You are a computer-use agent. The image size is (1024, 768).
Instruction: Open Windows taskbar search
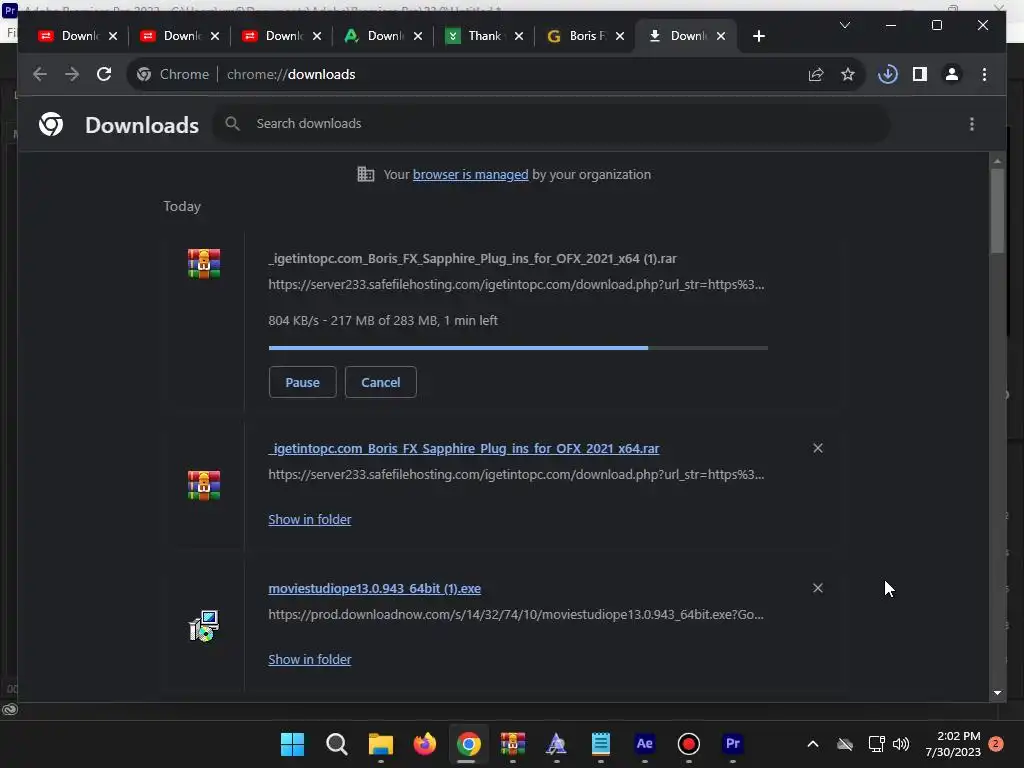click(336, 744)
